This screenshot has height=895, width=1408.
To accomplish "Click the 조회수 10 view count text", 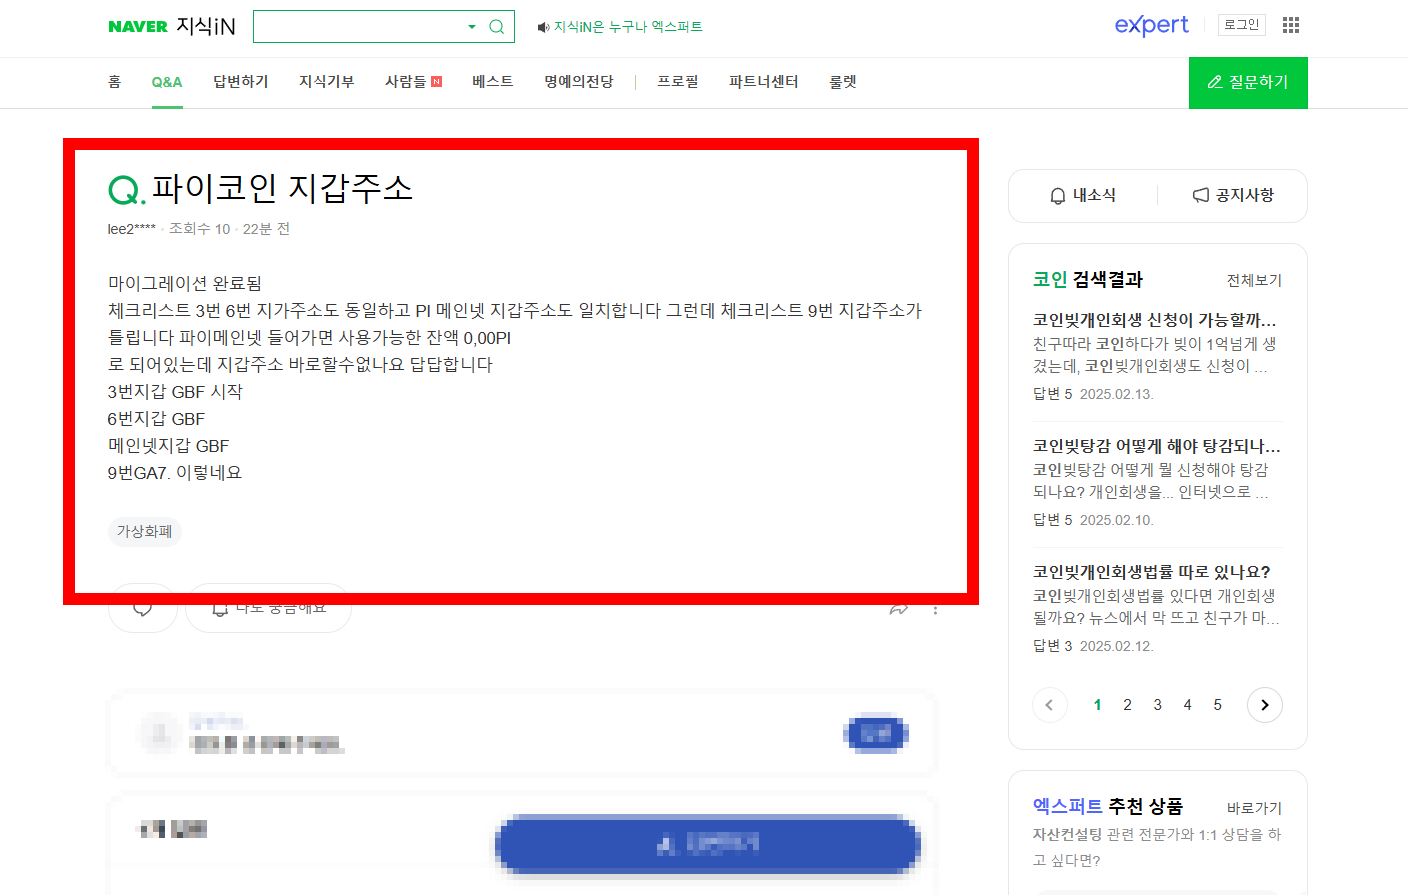I will (200, 229).
